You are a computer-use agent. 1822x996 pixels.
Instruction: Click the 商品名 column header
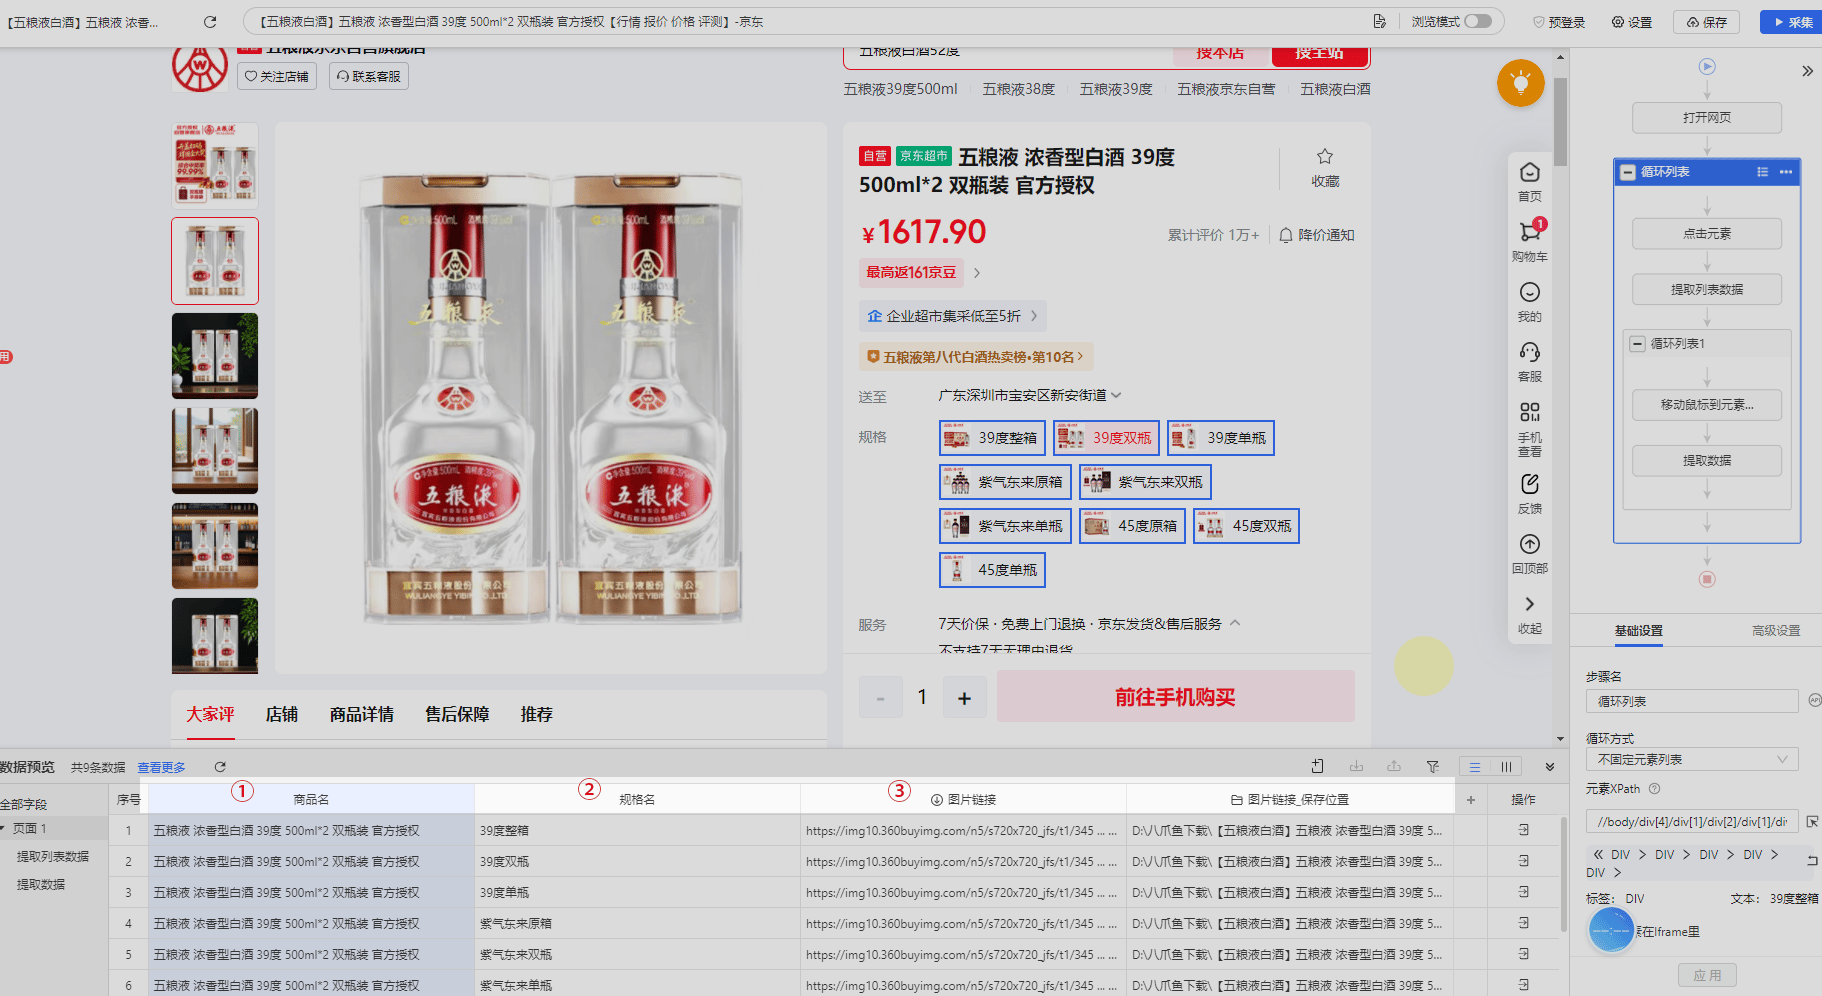click(x=311, y=799)
